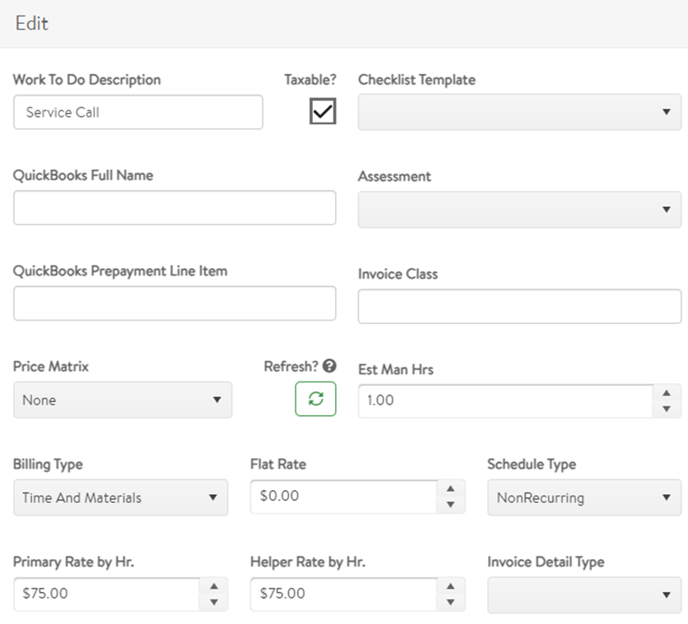Uncheck the Taxable checkbox
688x624 pixels.
click(322, 112)
